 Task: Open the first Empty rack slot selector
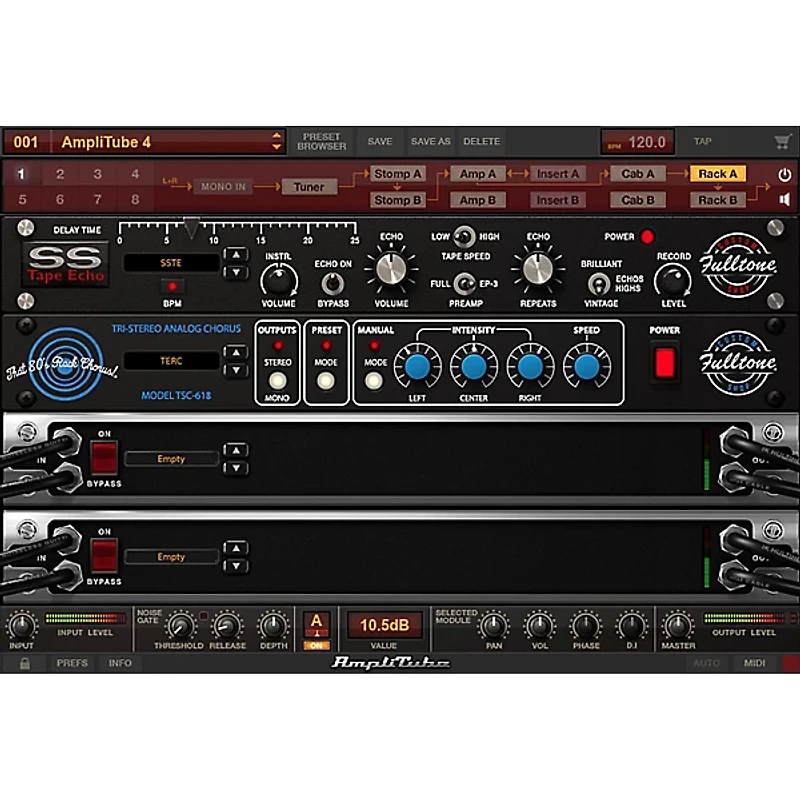click(171, 459)
